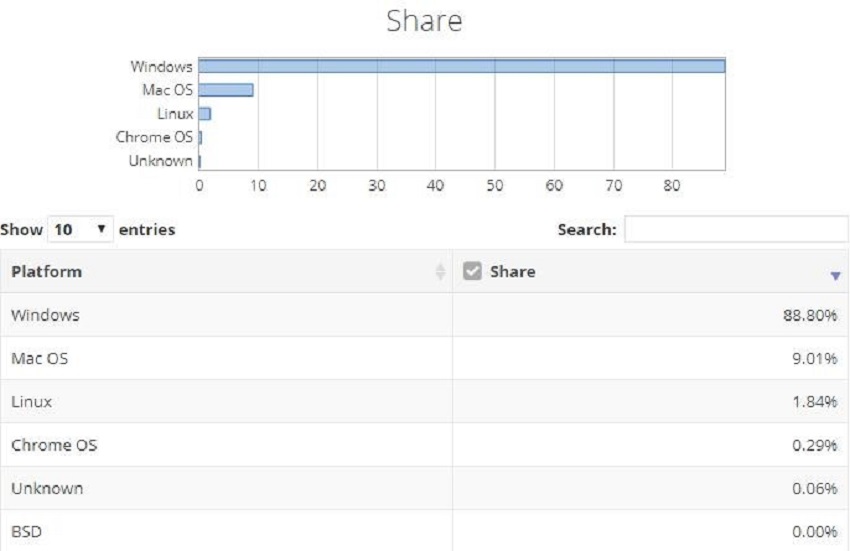Sort by Platform using the sort arrows icon
850x551 pixels.
[440, 272]
